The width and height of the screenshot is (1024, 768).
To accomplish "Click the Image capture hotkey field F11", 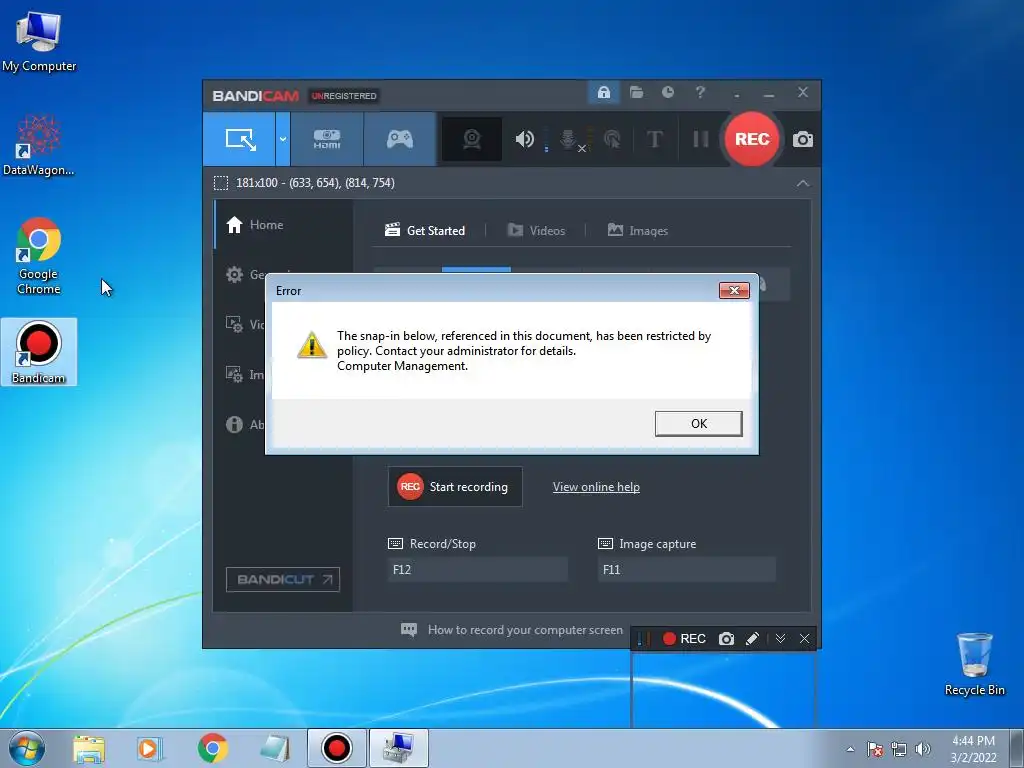I will point(686,569).
